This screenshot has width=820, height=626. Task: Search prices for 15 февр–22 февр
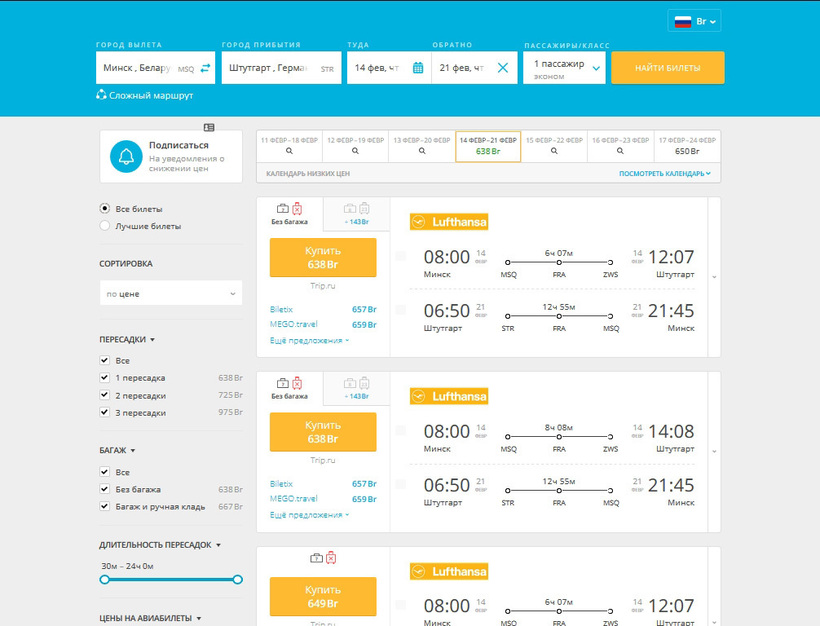coord(554,146)
